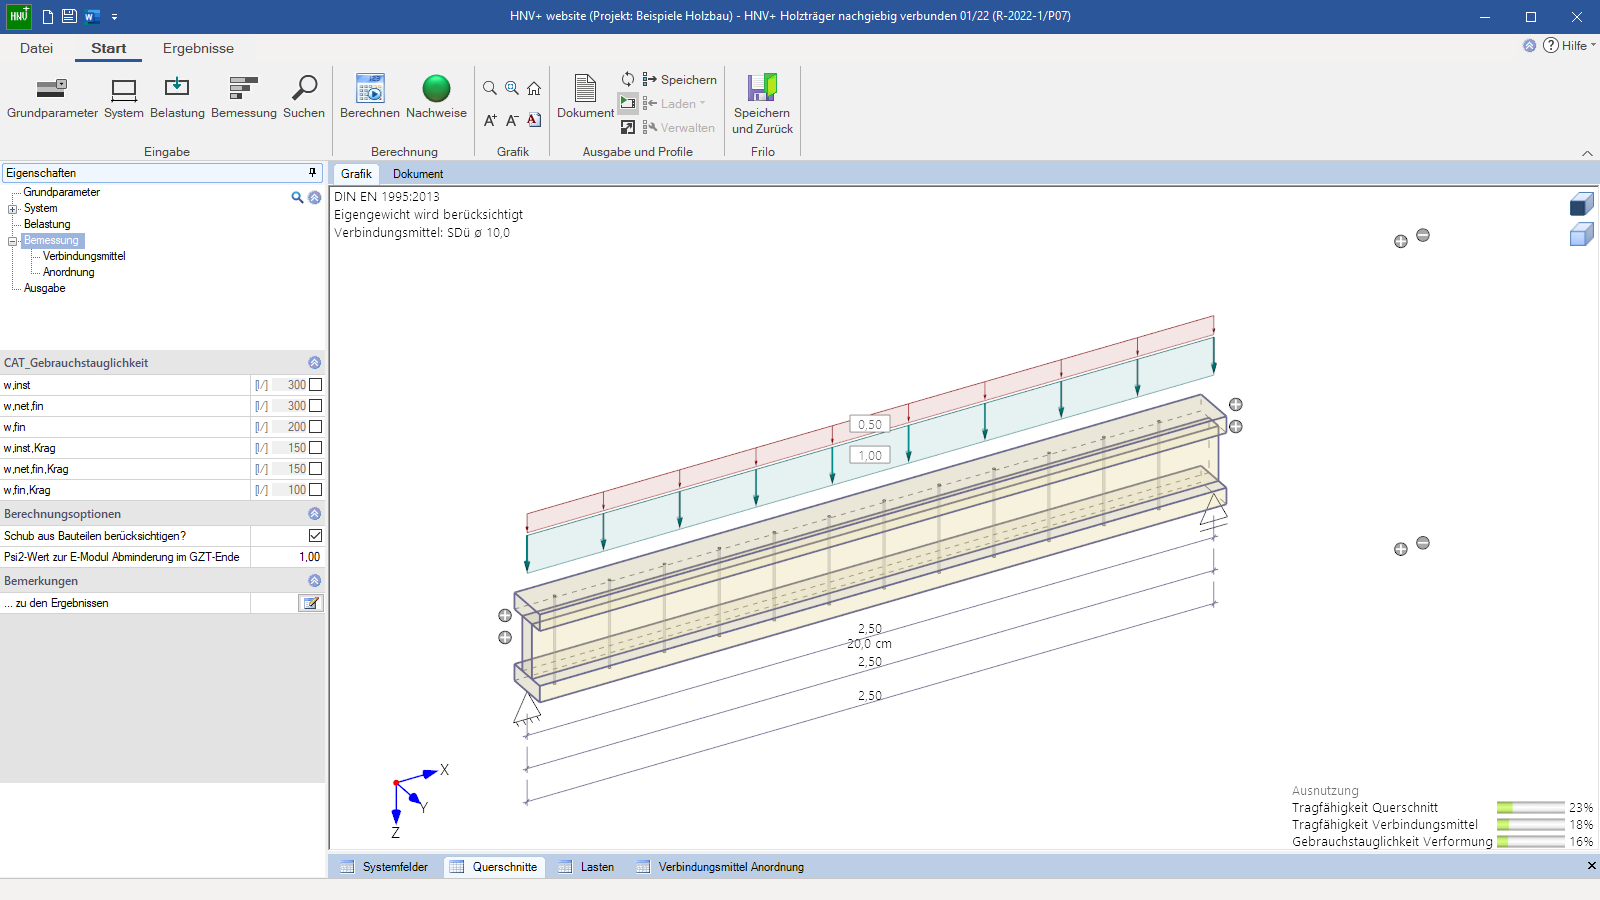Reset view with the home icon
The width and height of the screenshot is (1600, 900).
pos(534,88)
